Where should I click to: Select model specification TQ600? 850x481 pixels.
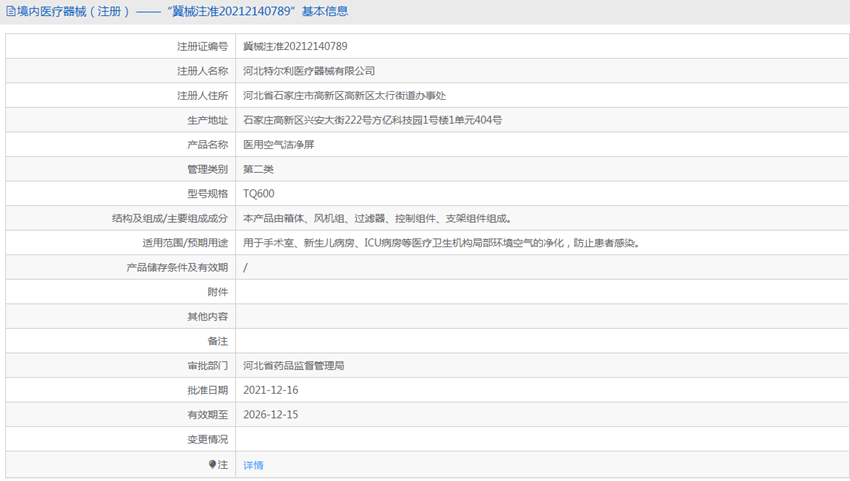[x=258, y=194]
